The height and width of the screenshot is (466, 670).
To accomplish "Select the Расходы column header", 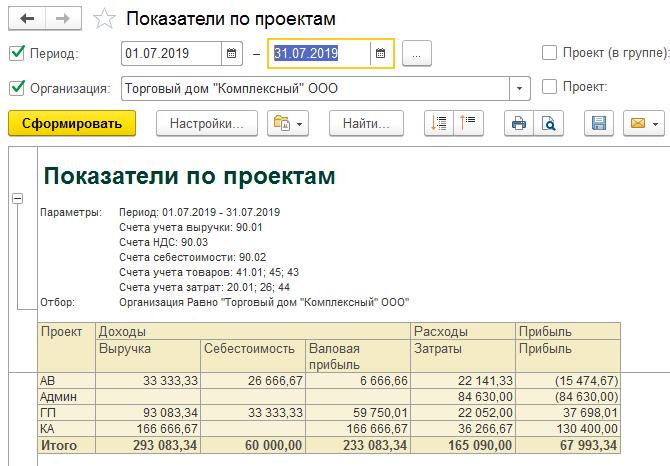I will coord(463,331).
